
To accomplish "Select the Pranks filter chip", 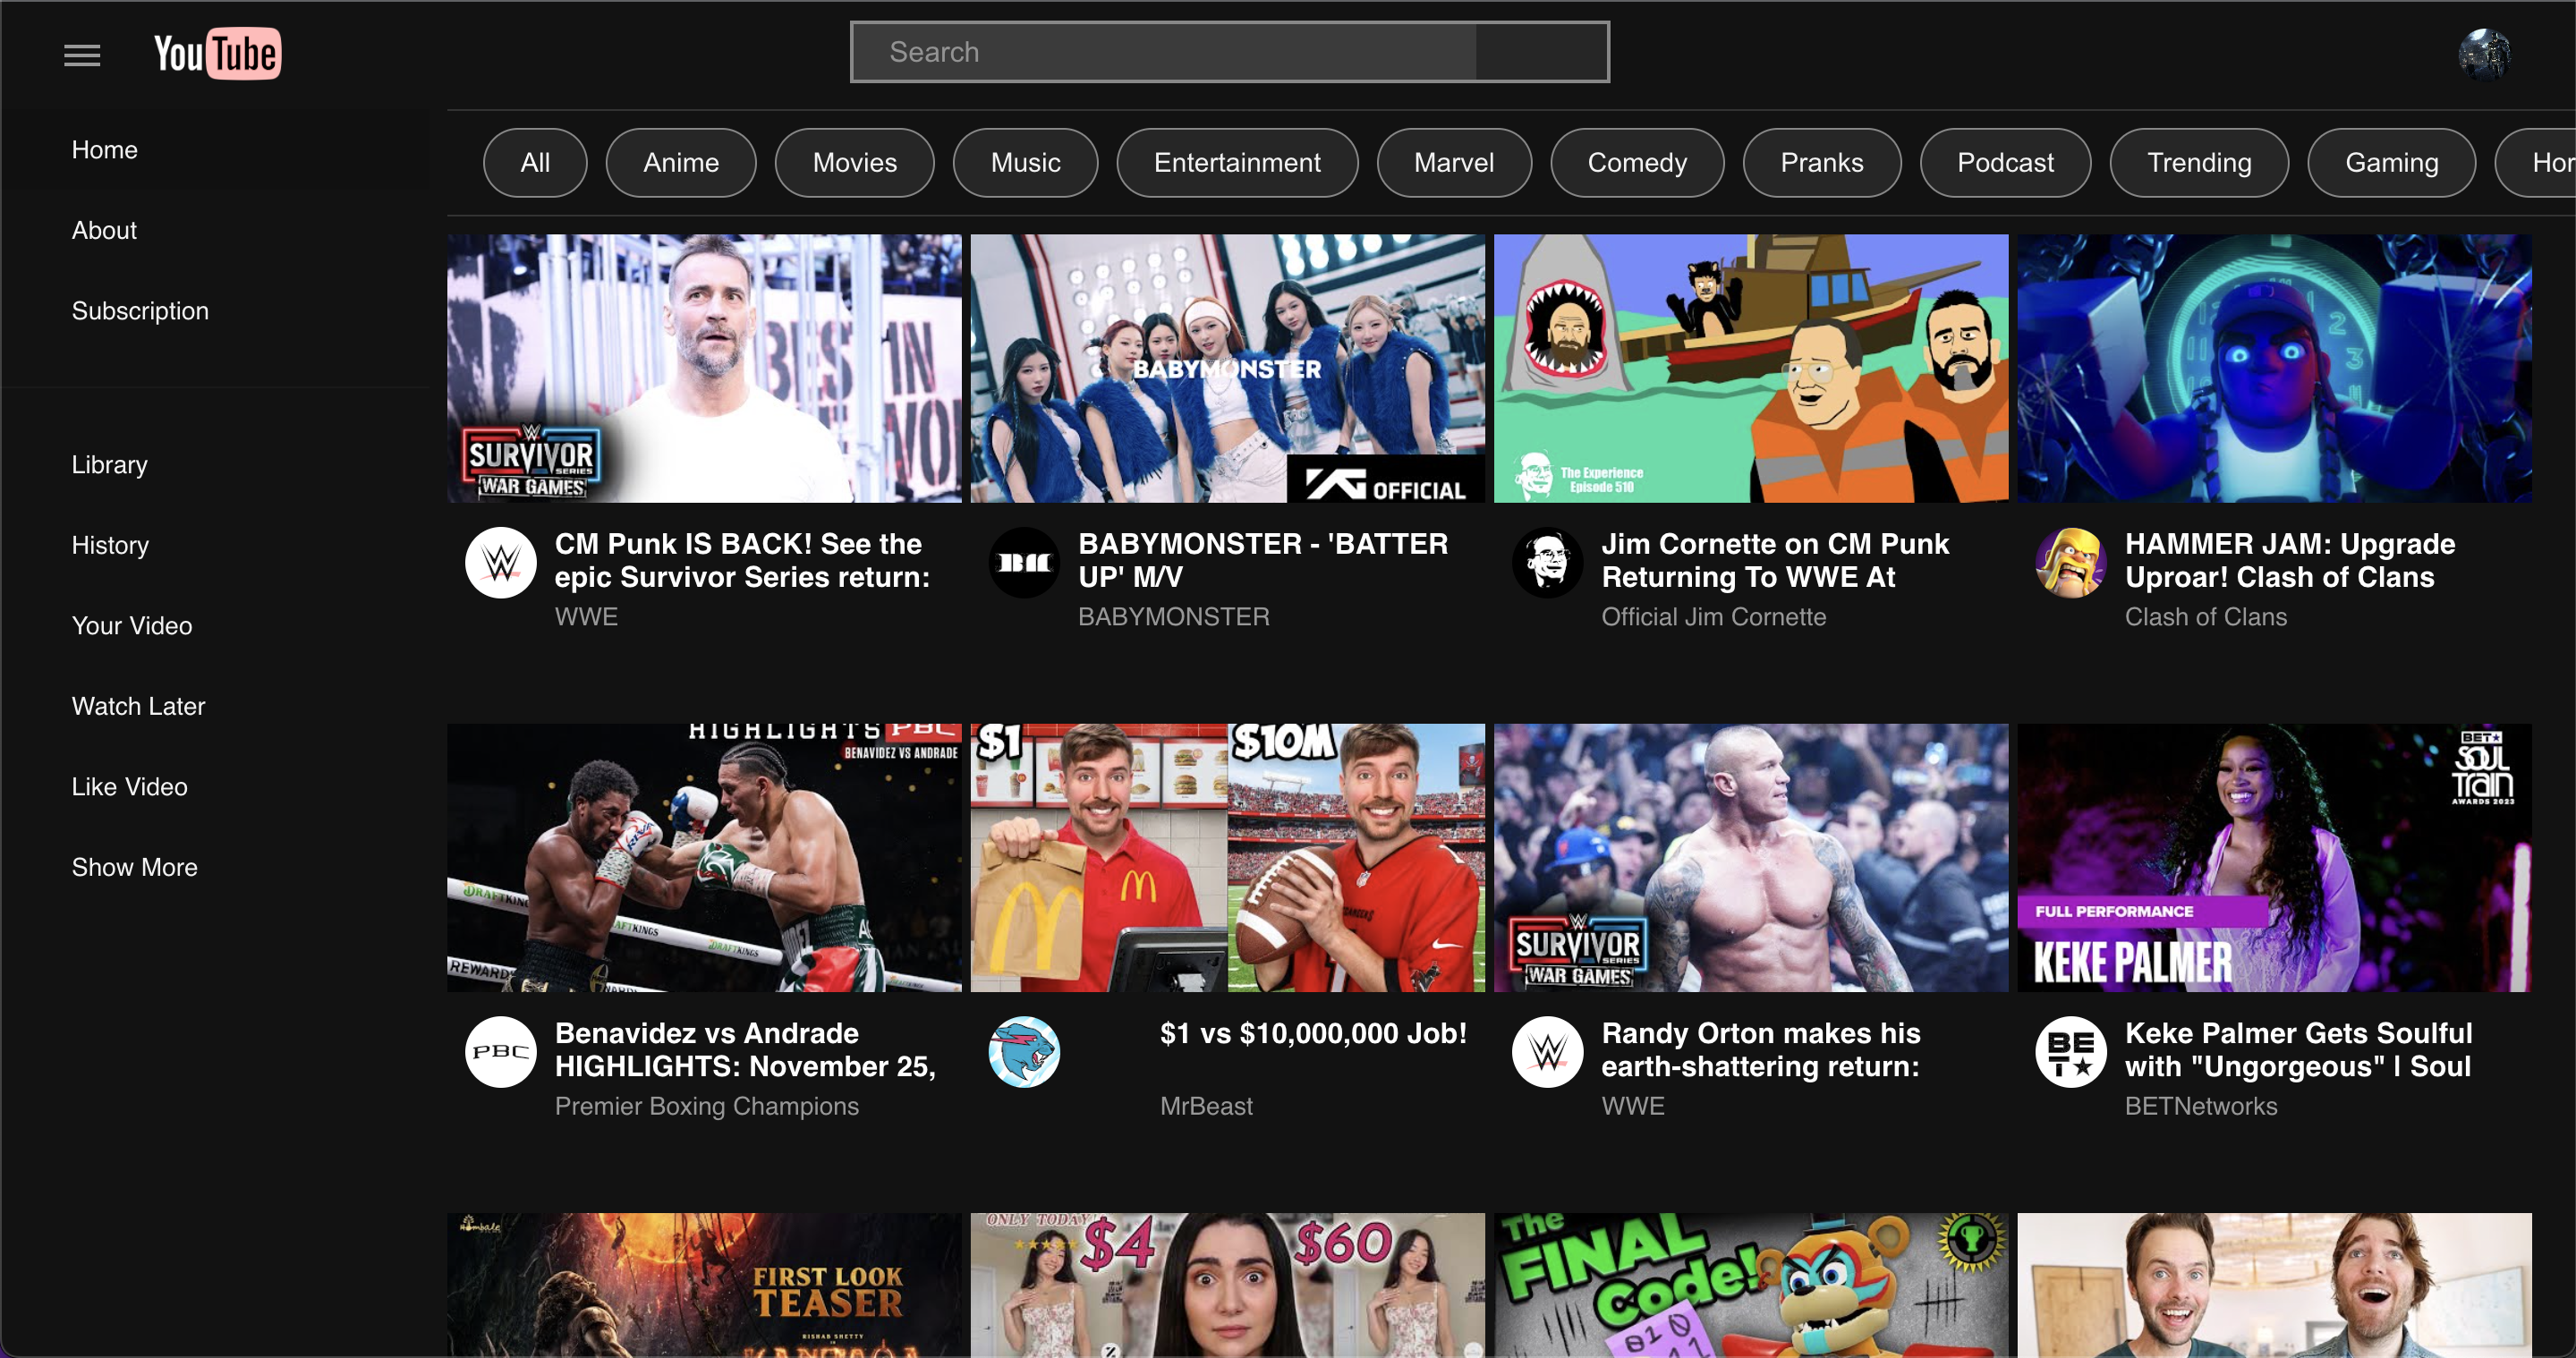I will pyautogui.click(x=1822, y=163).
